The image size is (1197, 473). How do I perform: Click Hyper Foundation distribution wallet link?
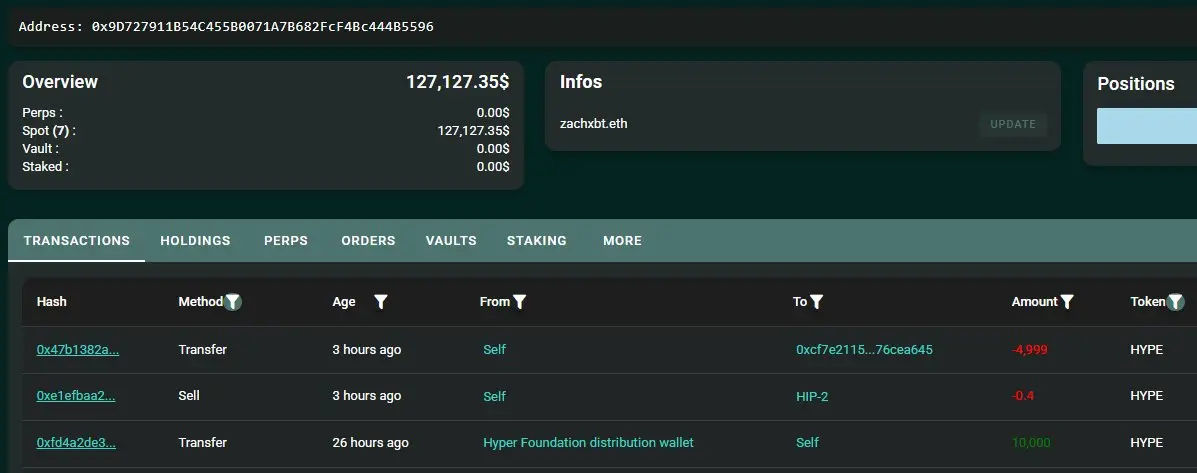(x=588, y=442)
